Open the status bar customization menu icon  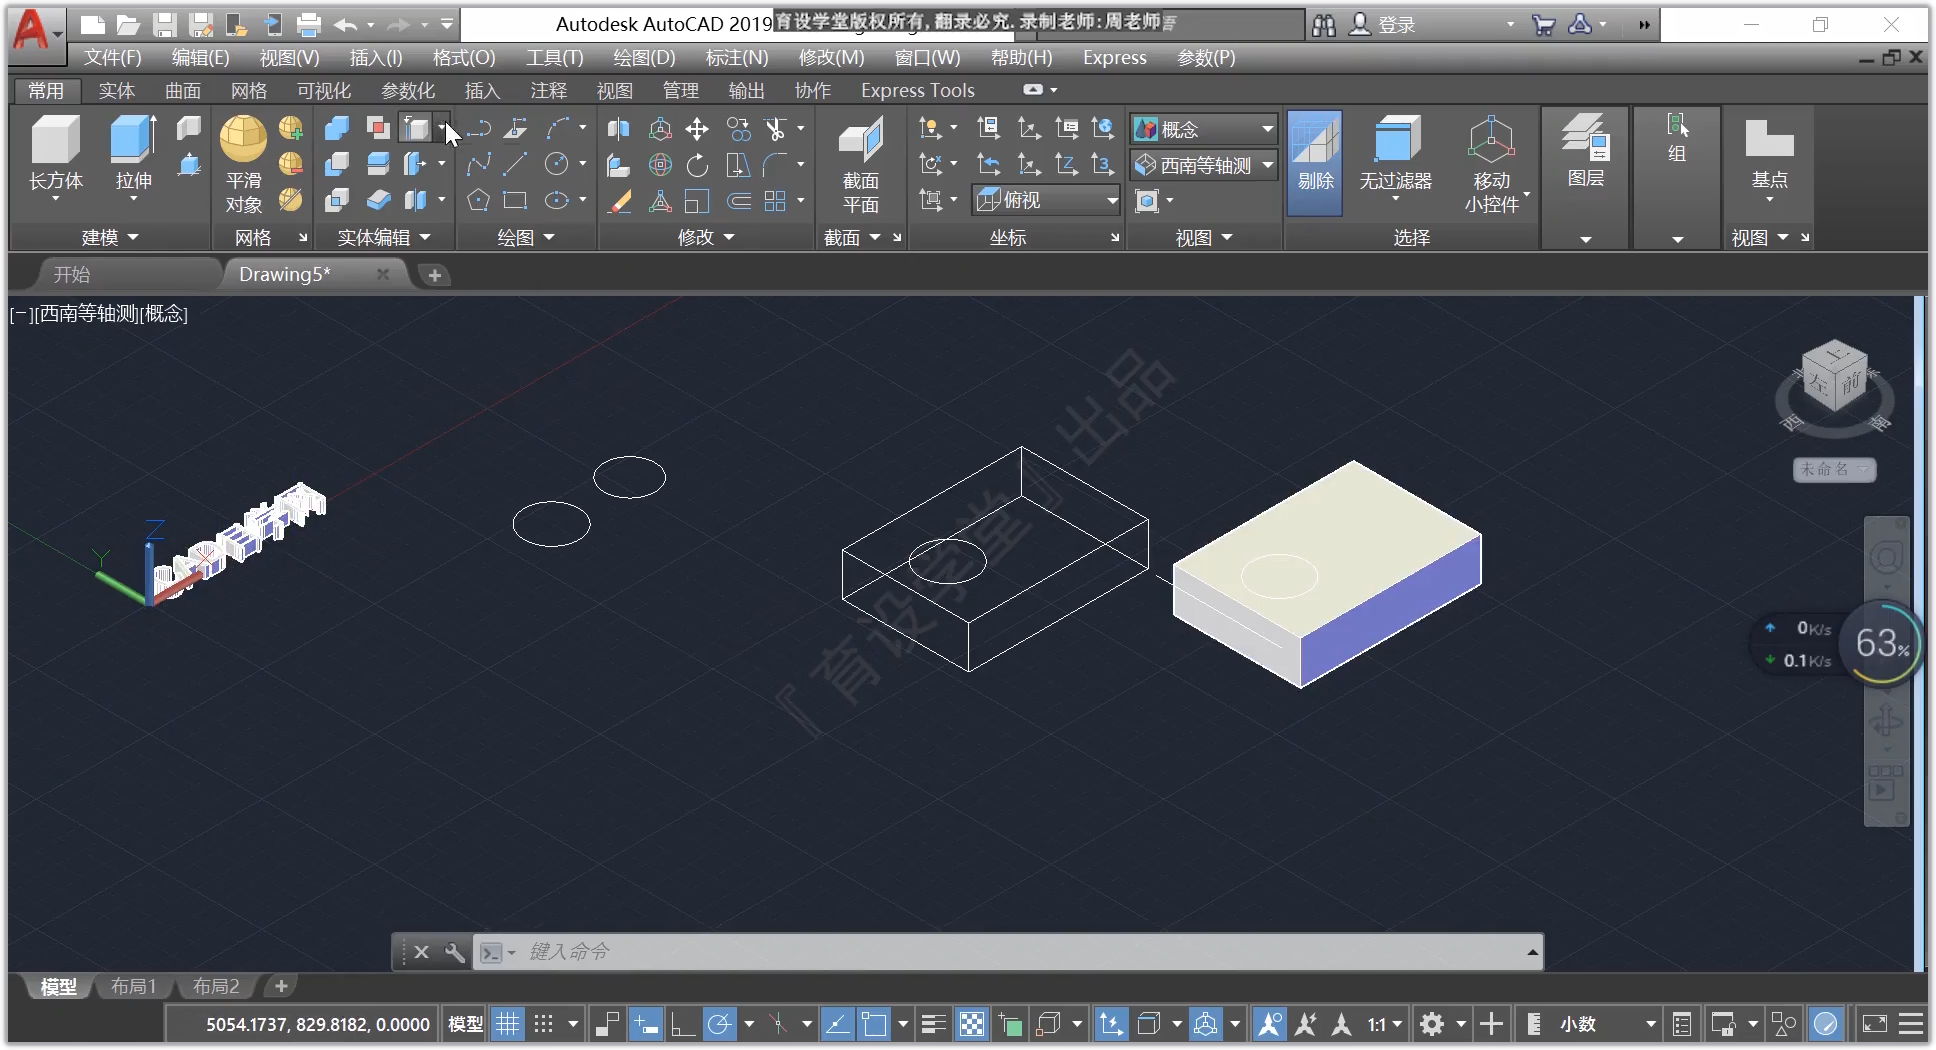point(1910,1024)
